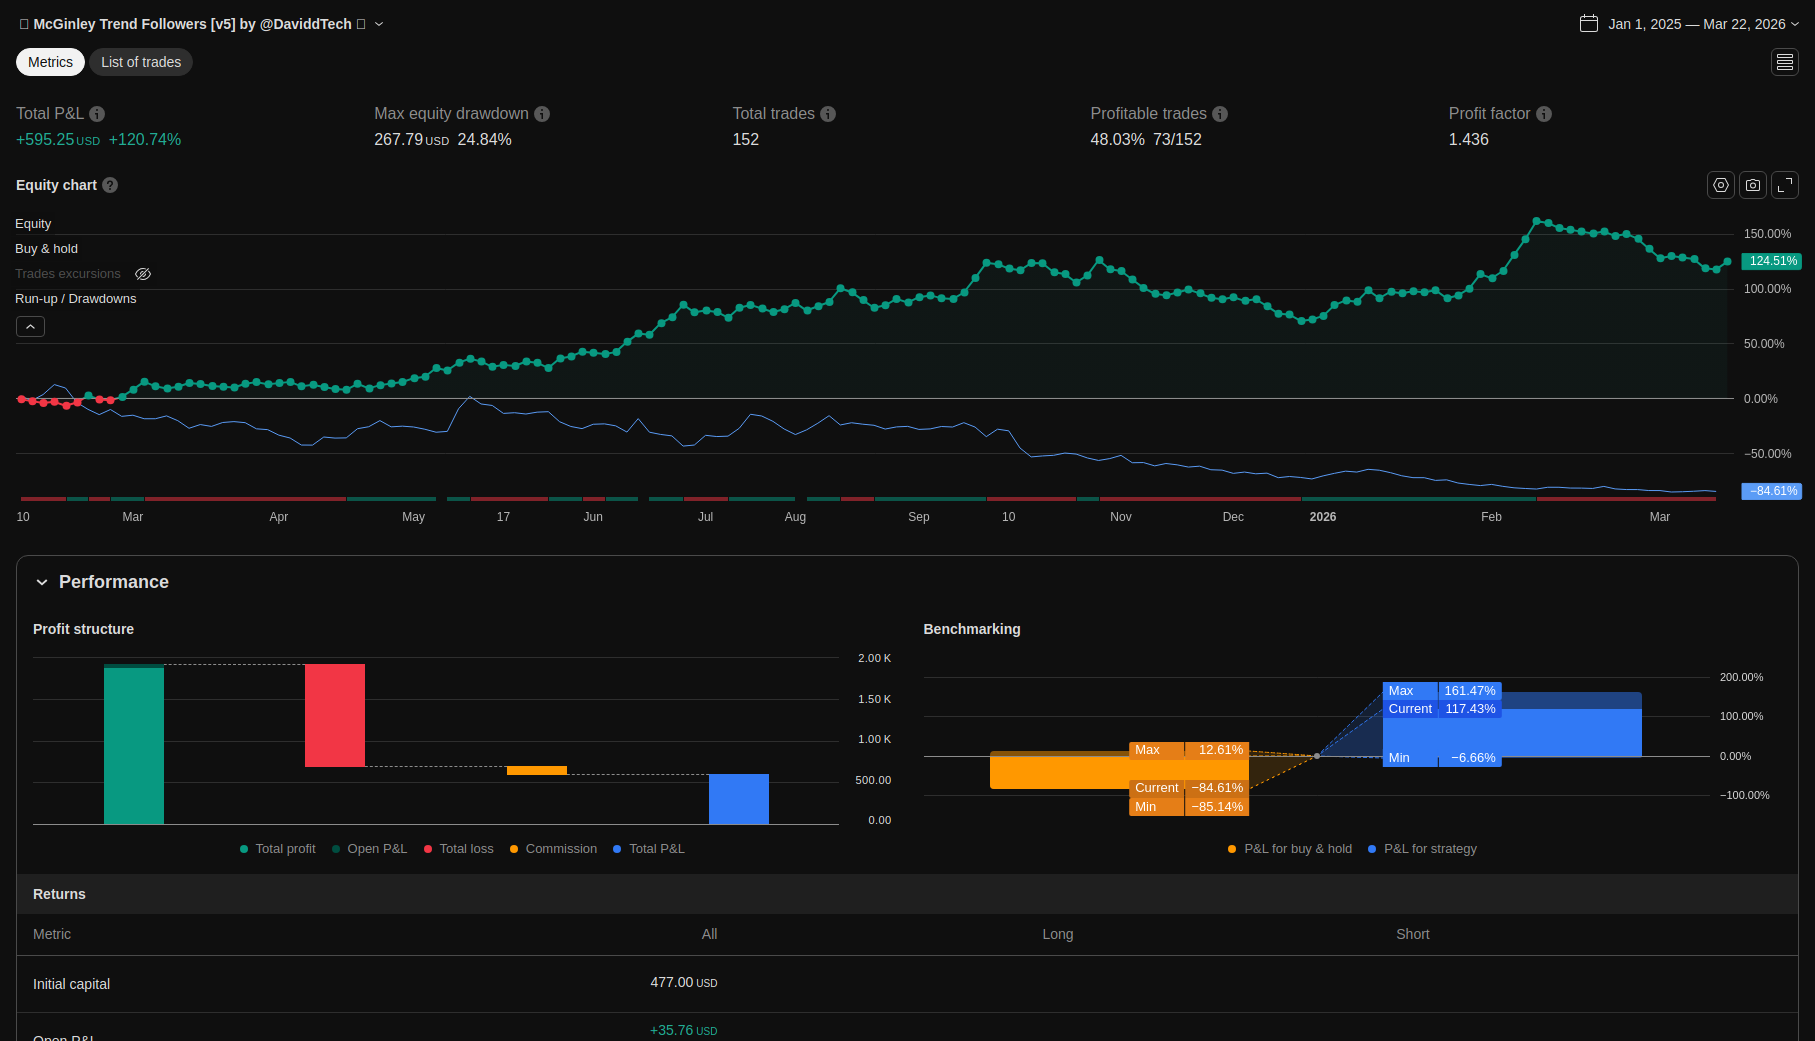
Task: Toggle the Buy & hold series
Action: click(46, 249)
